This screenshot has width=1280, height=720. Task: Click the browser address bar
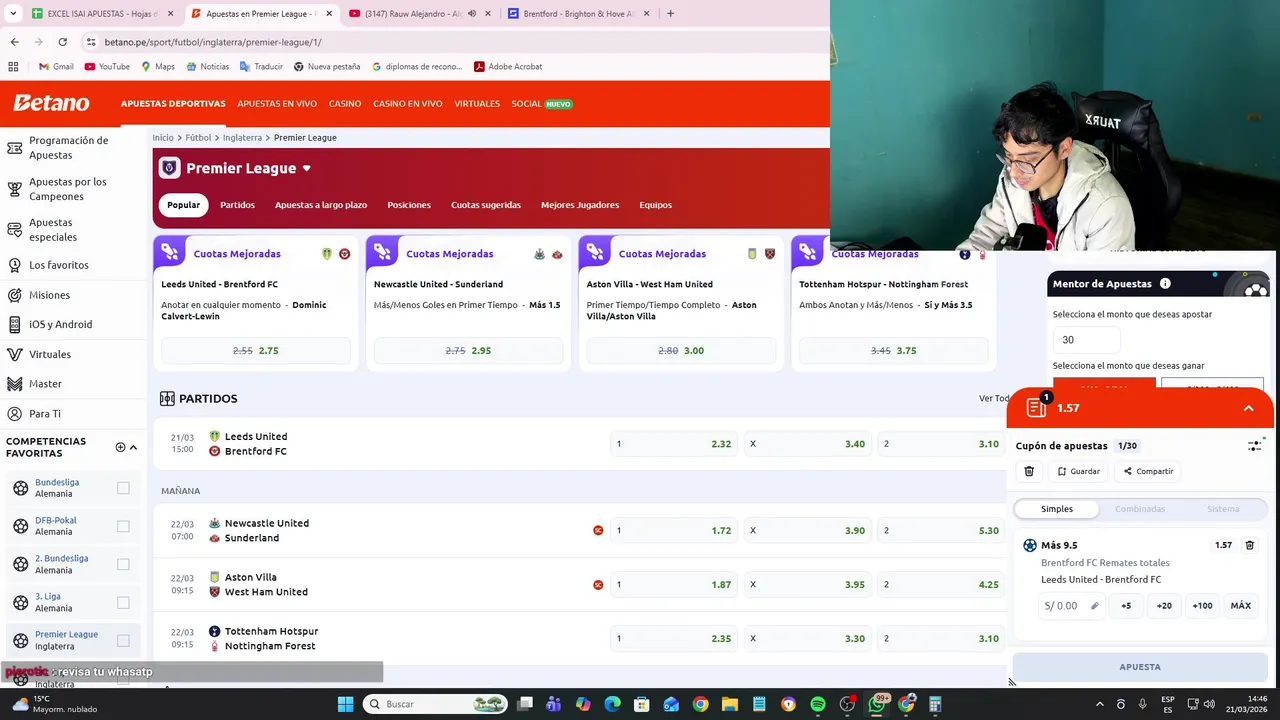click(450, 42)
